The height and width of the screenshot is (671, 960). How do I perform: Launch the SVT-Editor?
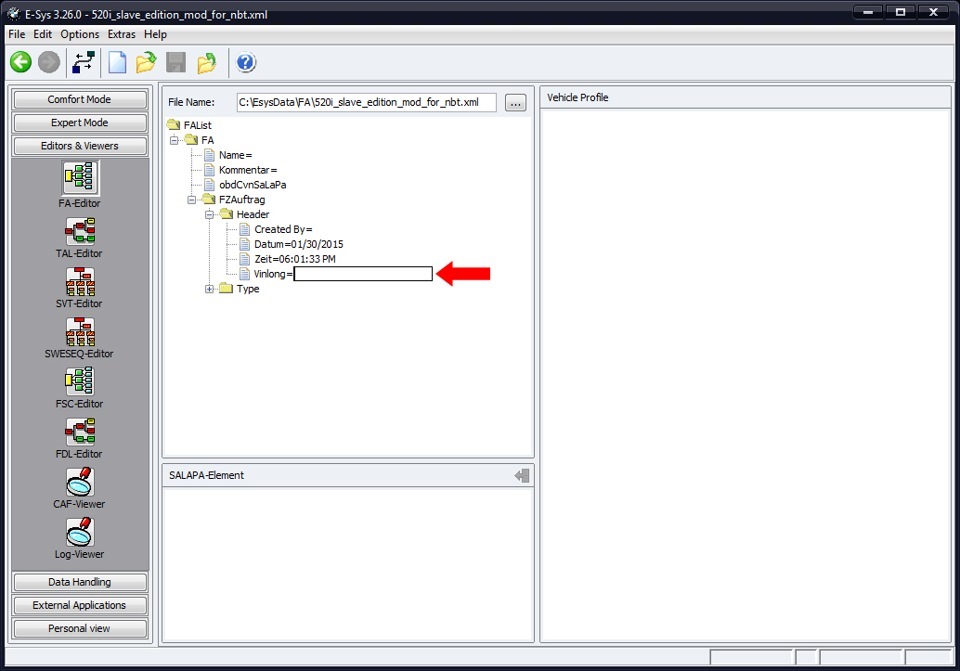[x=80, y=282]
